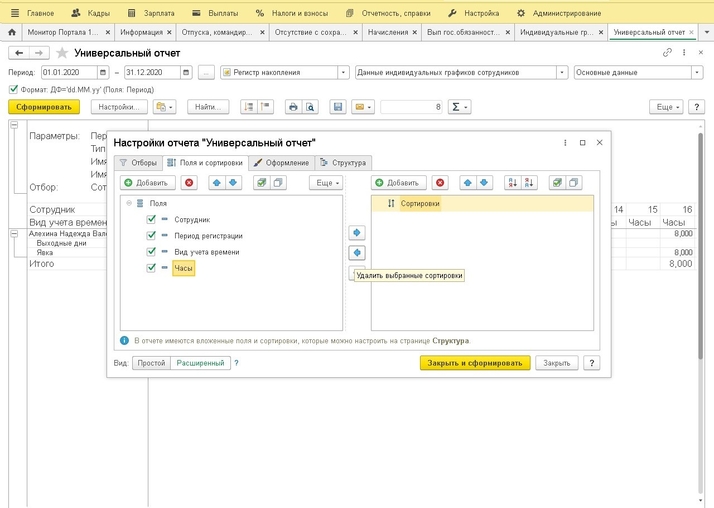Click the sort ascending icon in sortings panel
Viewport: 714px width, 508px height.
click(x=512, y=183)
